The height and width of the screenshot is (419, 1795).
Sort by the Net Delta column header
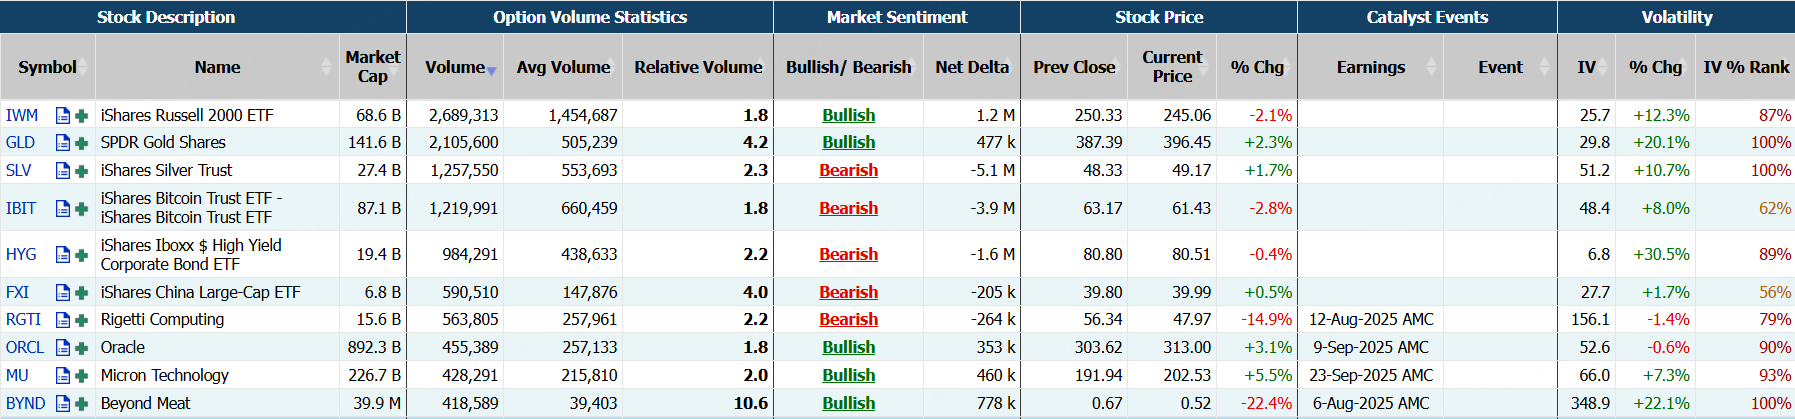(971, 67)
